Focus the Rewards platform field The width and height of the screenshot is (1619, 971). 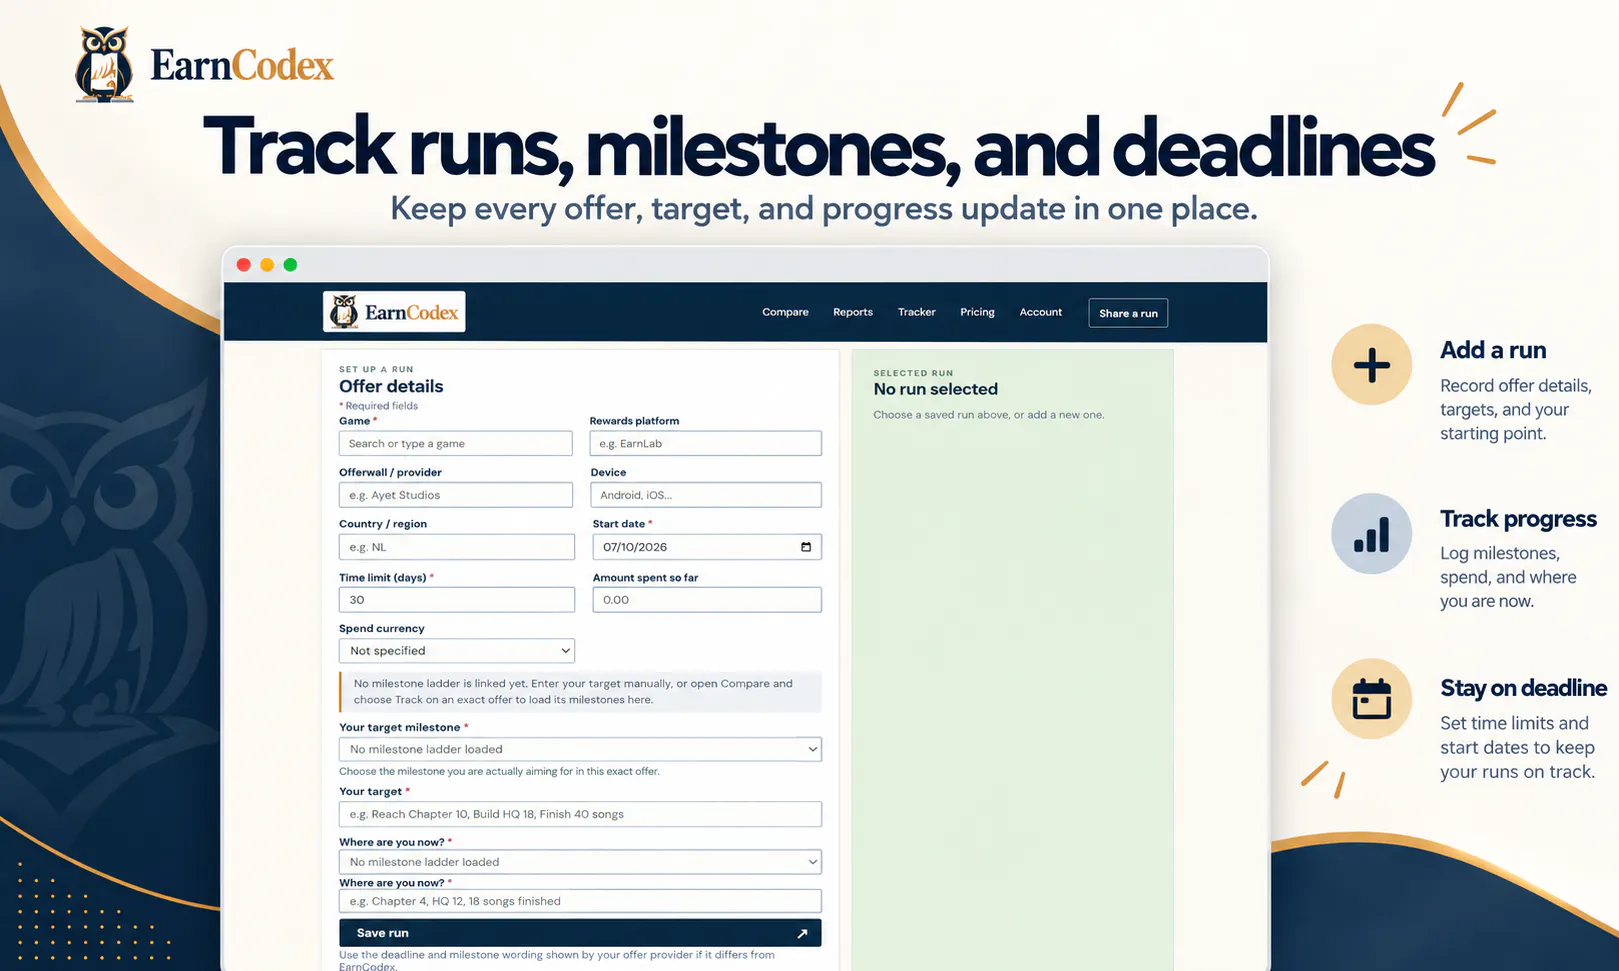706,443
